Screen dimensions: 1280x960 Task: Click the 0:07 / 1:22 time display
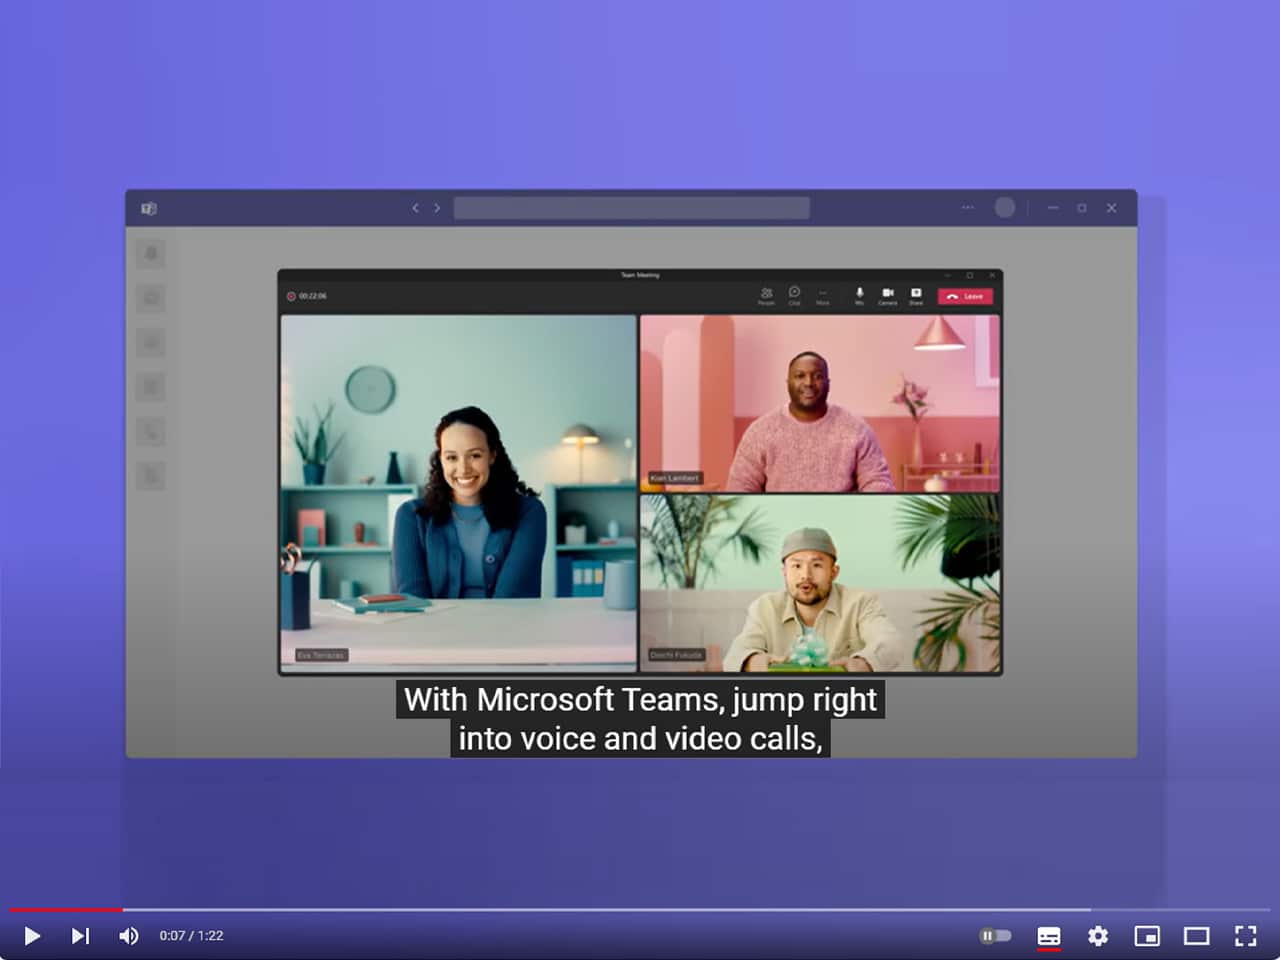coord(191,936)
